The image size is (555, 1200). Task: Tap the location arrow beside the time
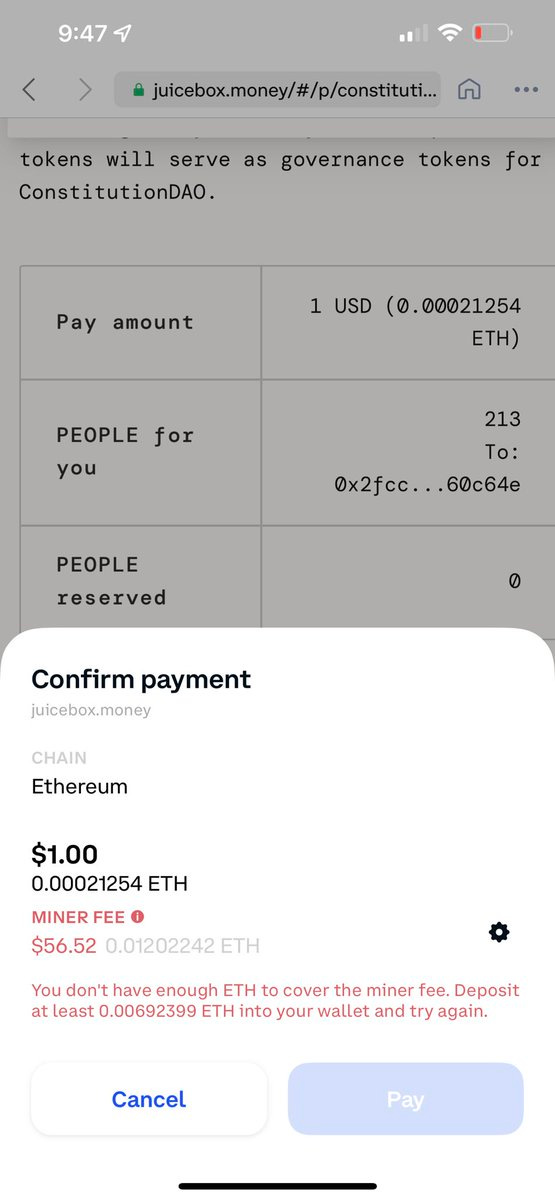122,34
